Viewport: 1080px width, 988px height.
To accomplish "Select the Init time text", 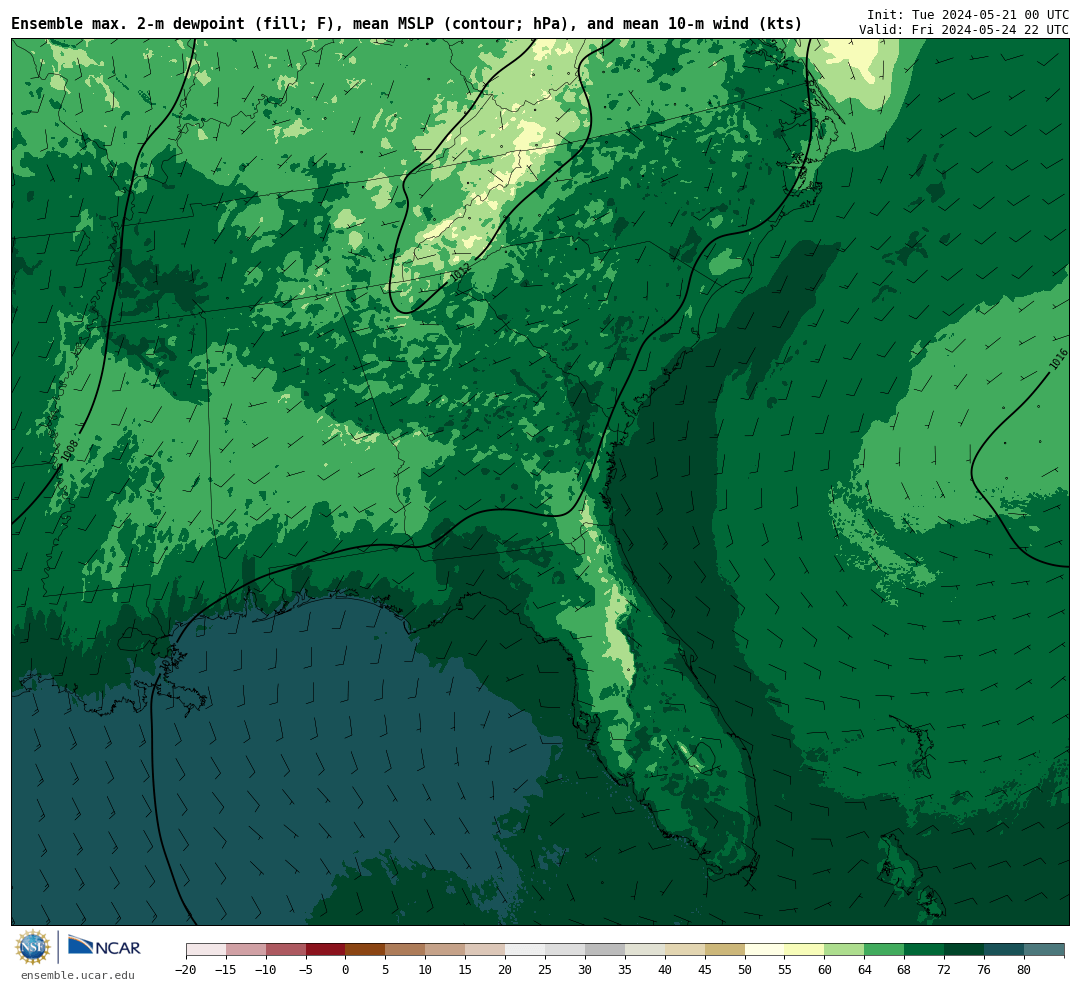I will pyautogui.click(x=968, y=14).
